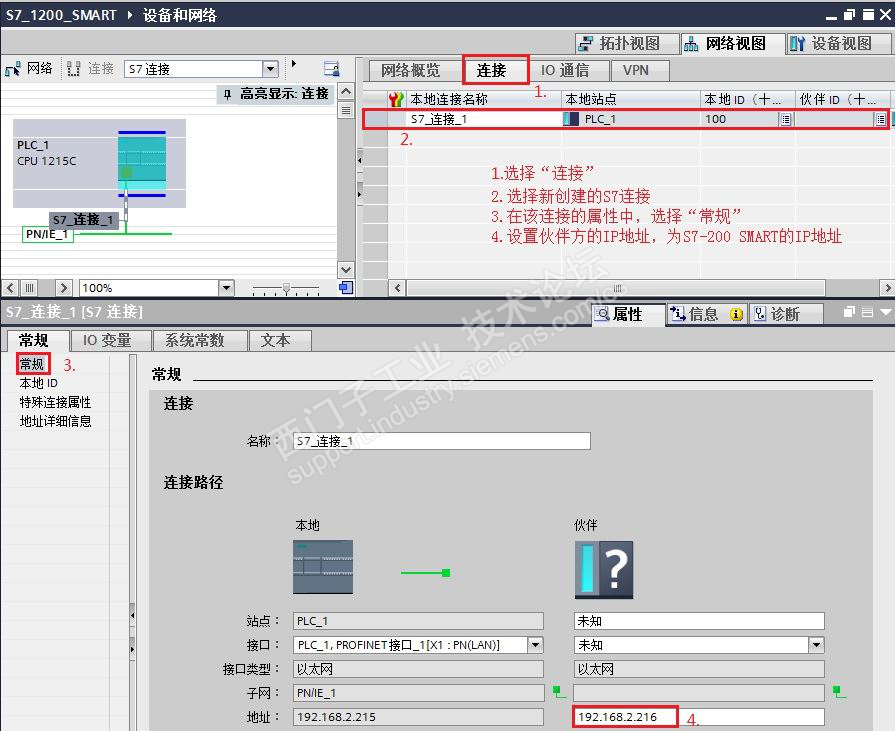Click the local subnet PN/IE_1 field

tap(418, 693)
